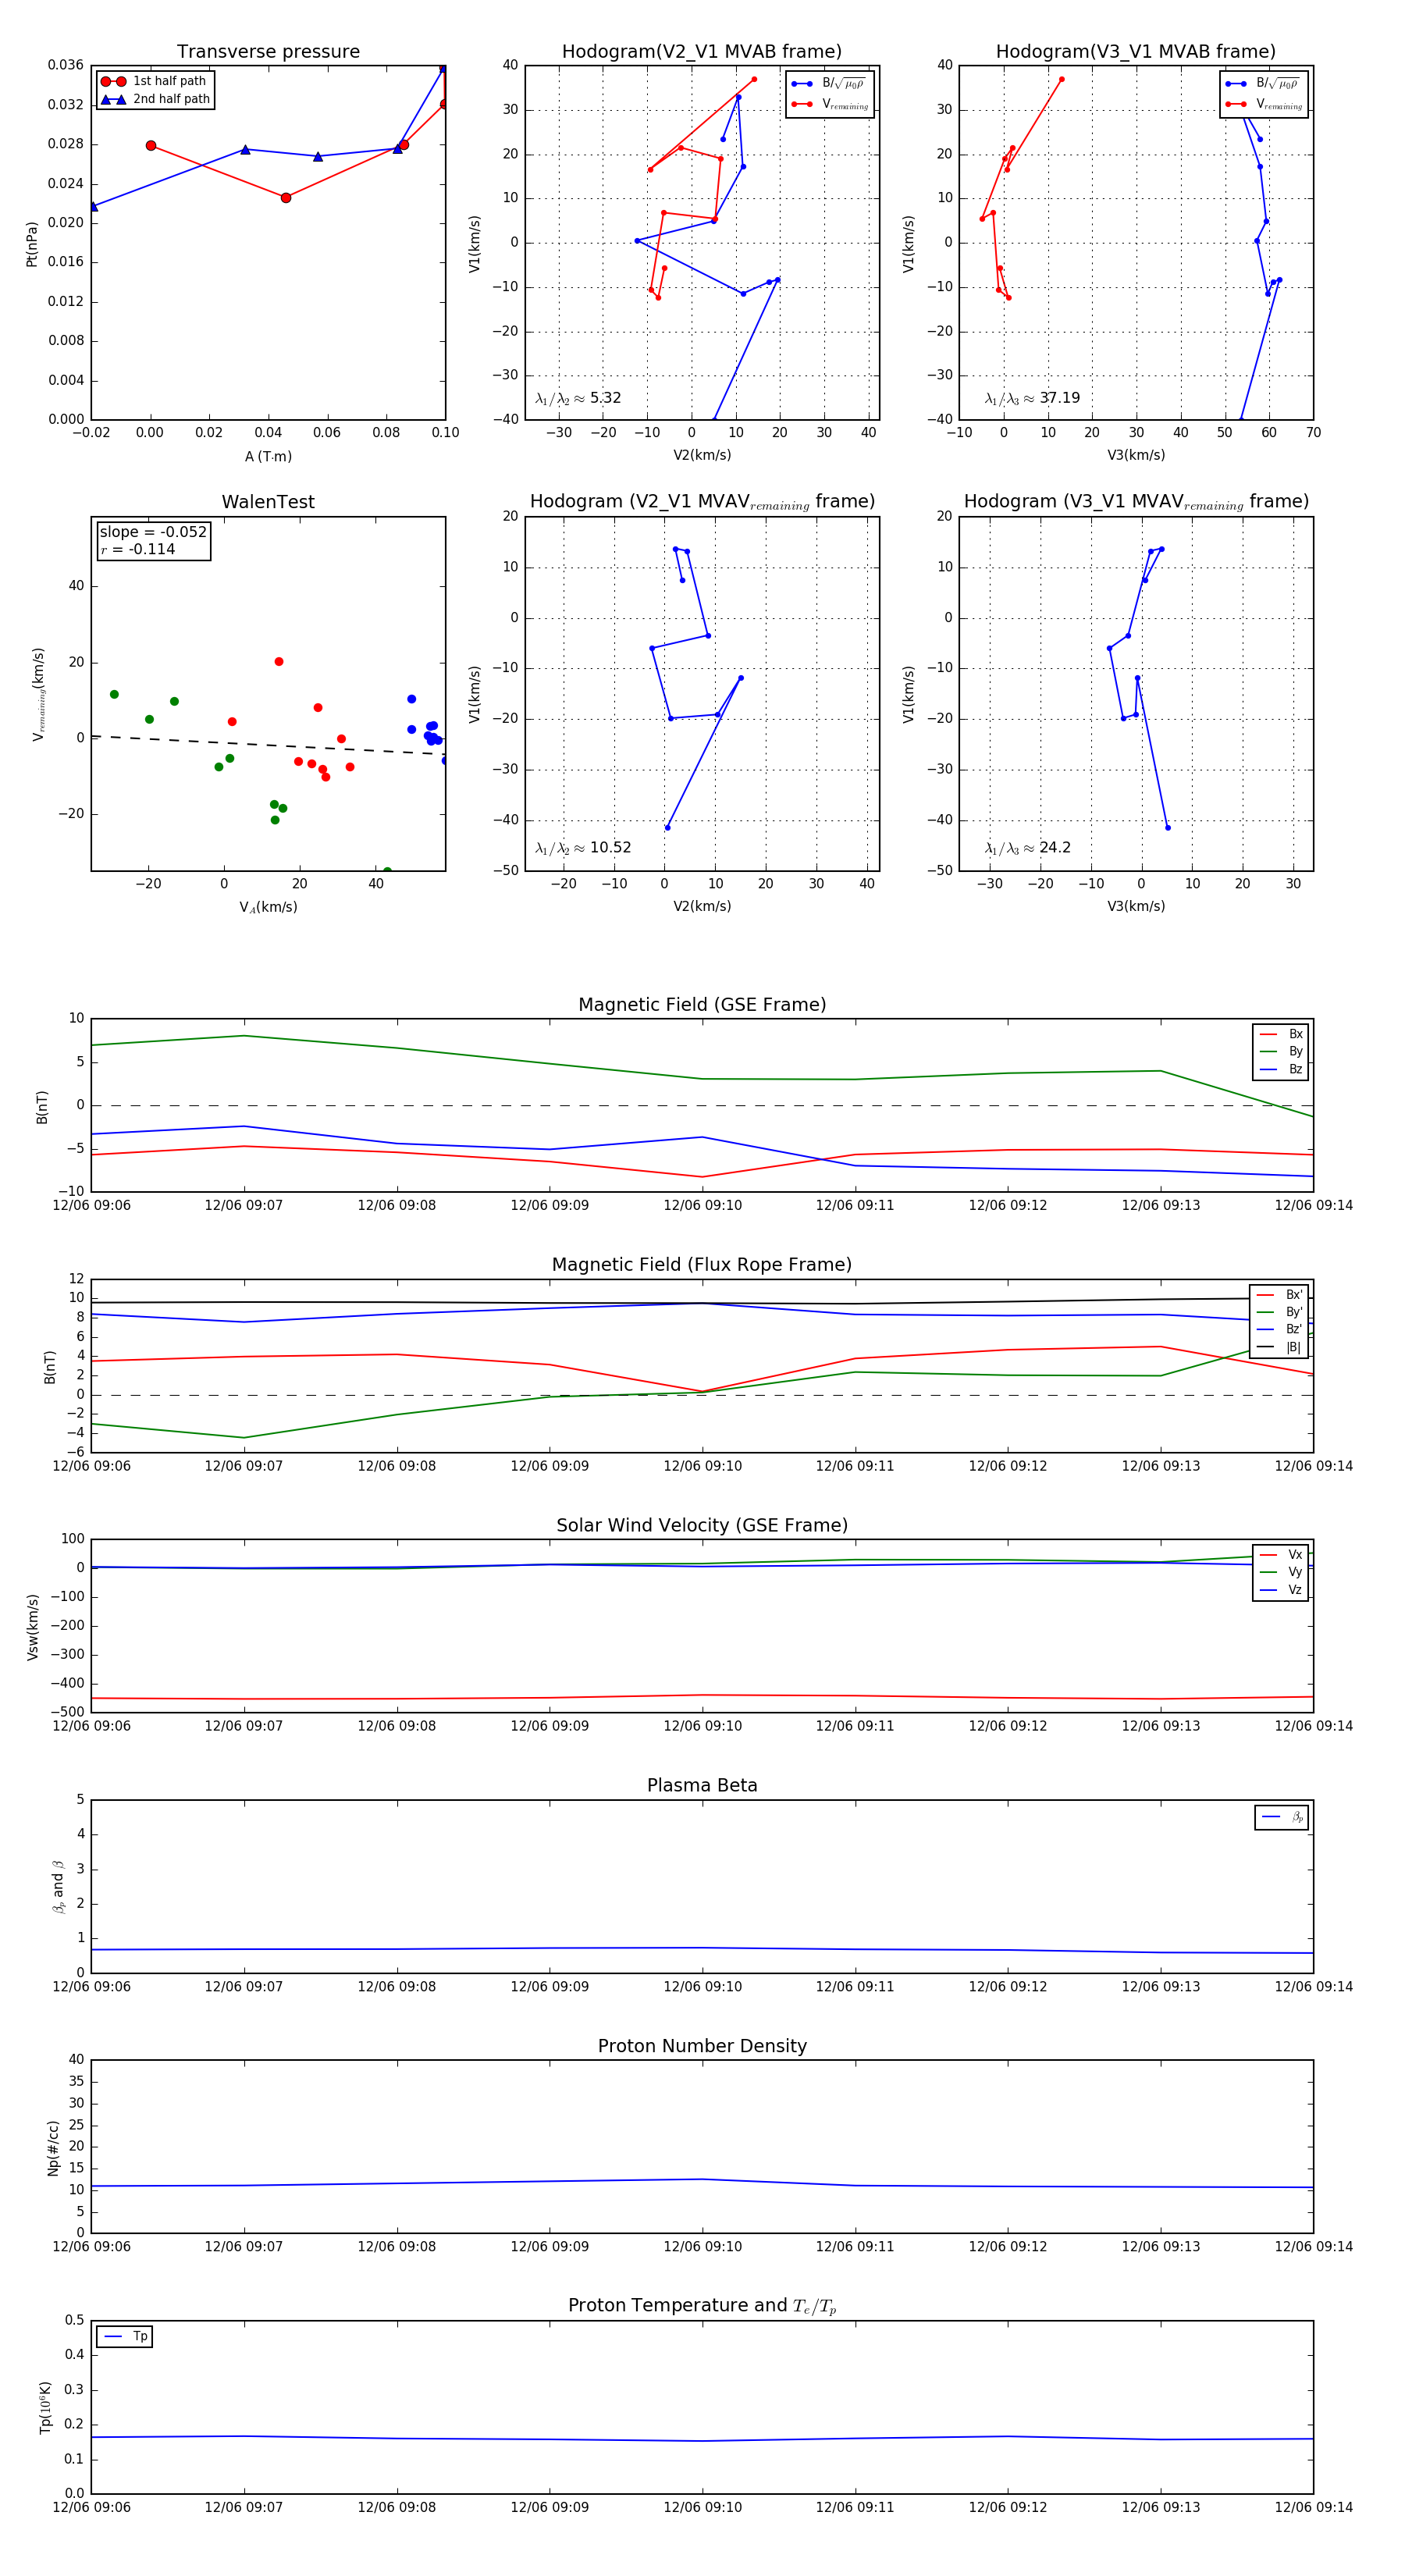
Task: Click the 'Vsw(km/s)' y-axis label
Action: (x=33, y=1627)
